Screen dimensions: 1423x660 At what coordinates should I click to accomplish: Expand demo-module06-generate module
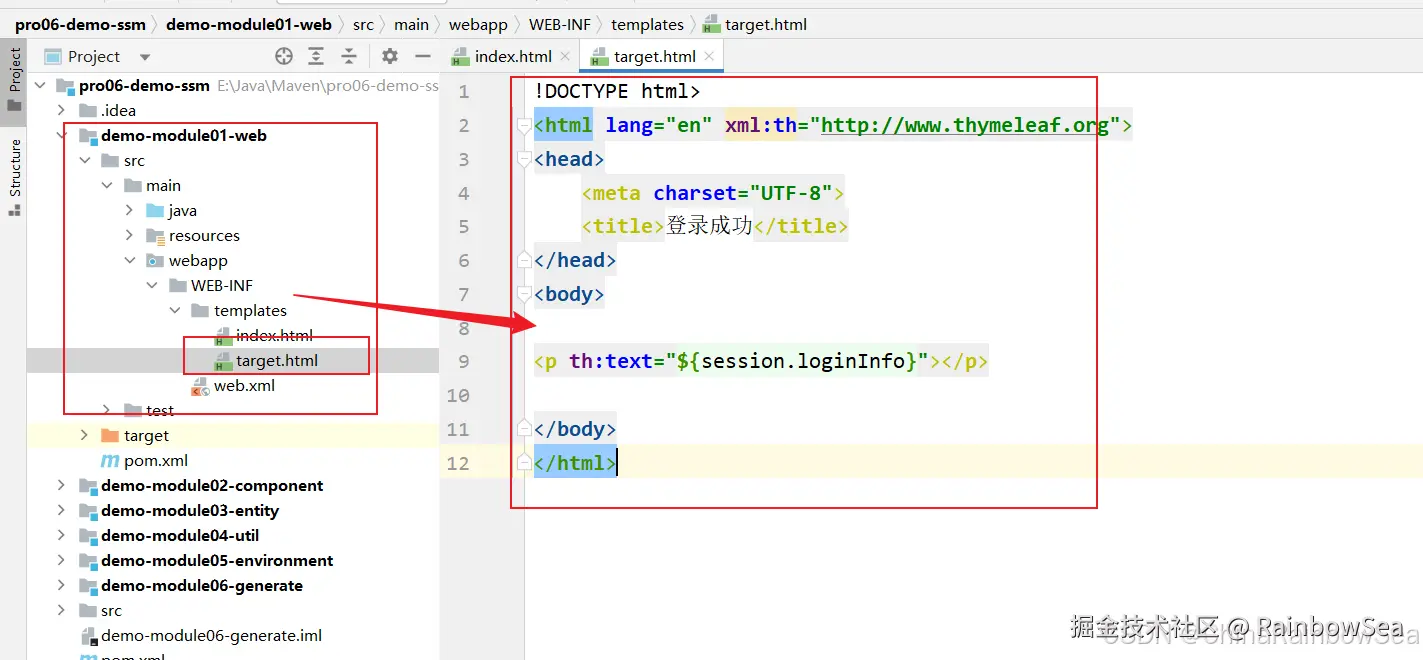pyautogui.click(x=62, y=586)
